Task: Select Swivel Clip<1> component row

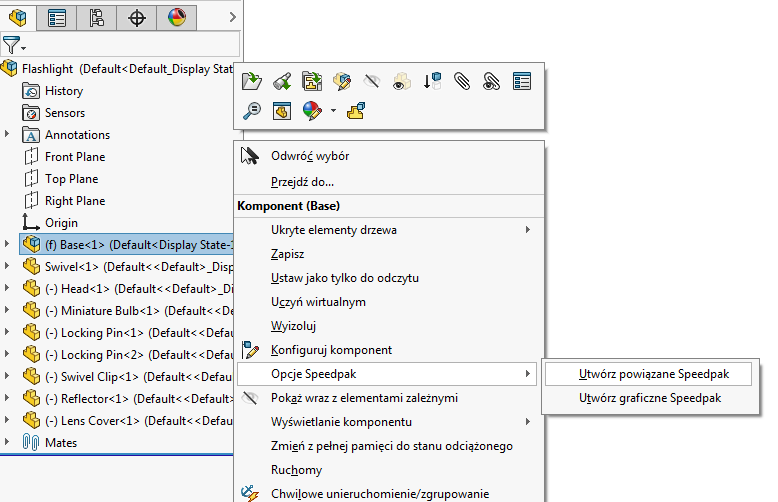Action: click(127, 376)
